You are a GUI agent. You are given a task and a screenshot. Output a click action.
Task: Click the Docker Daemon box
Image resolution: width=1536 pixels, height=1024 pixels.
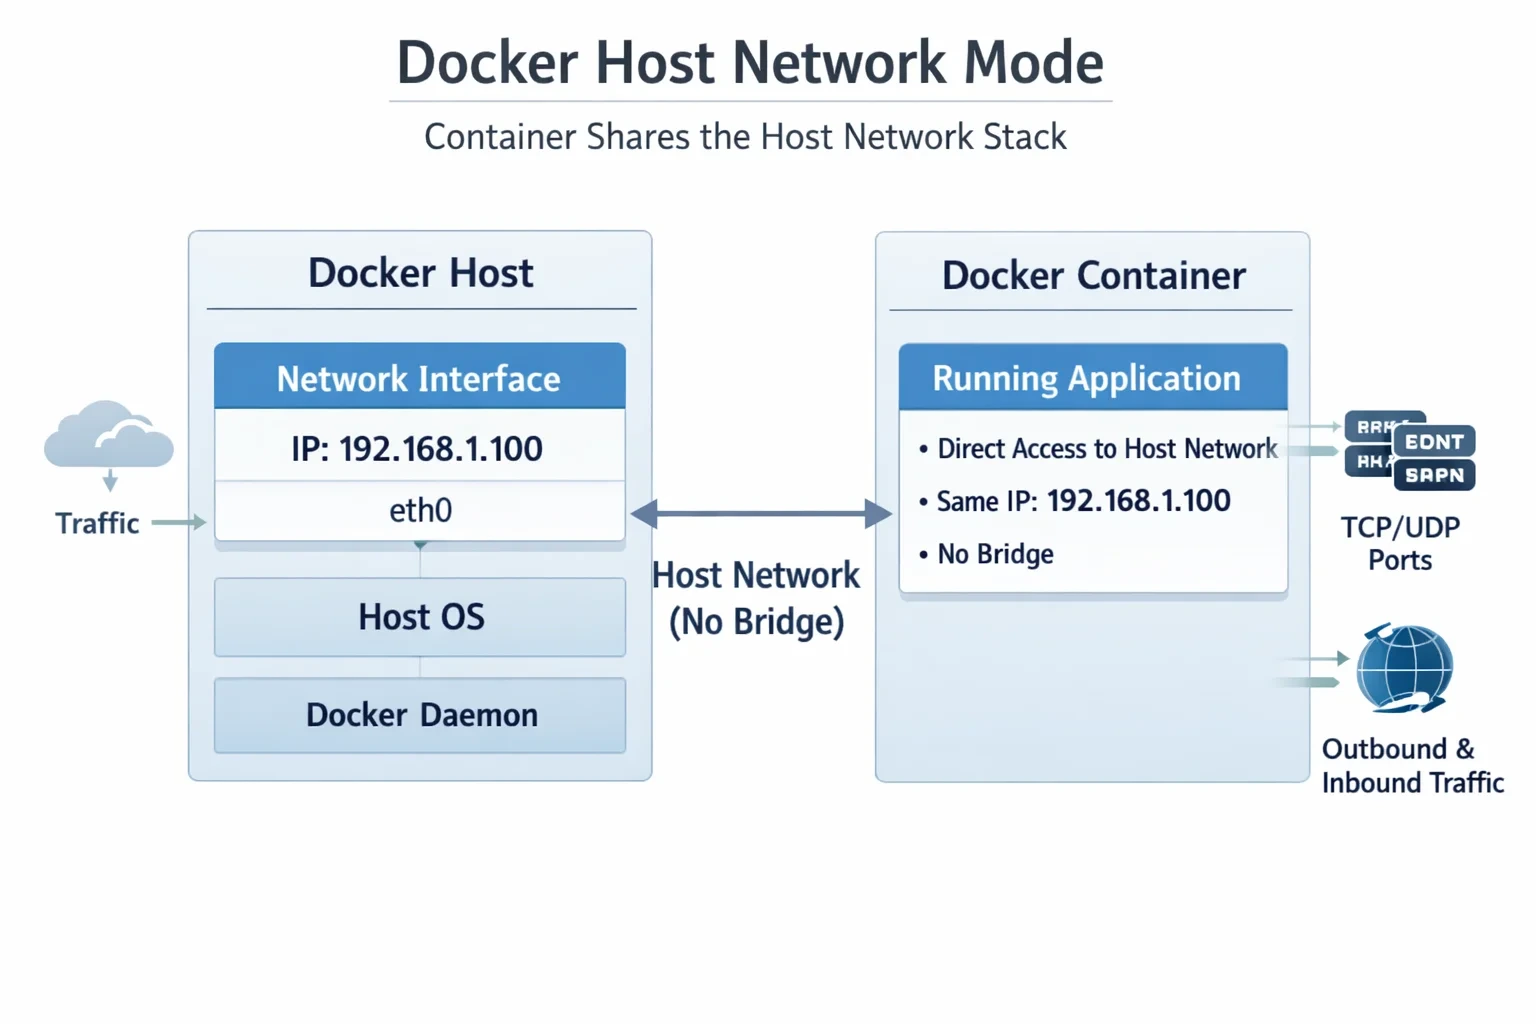(420, 715)
